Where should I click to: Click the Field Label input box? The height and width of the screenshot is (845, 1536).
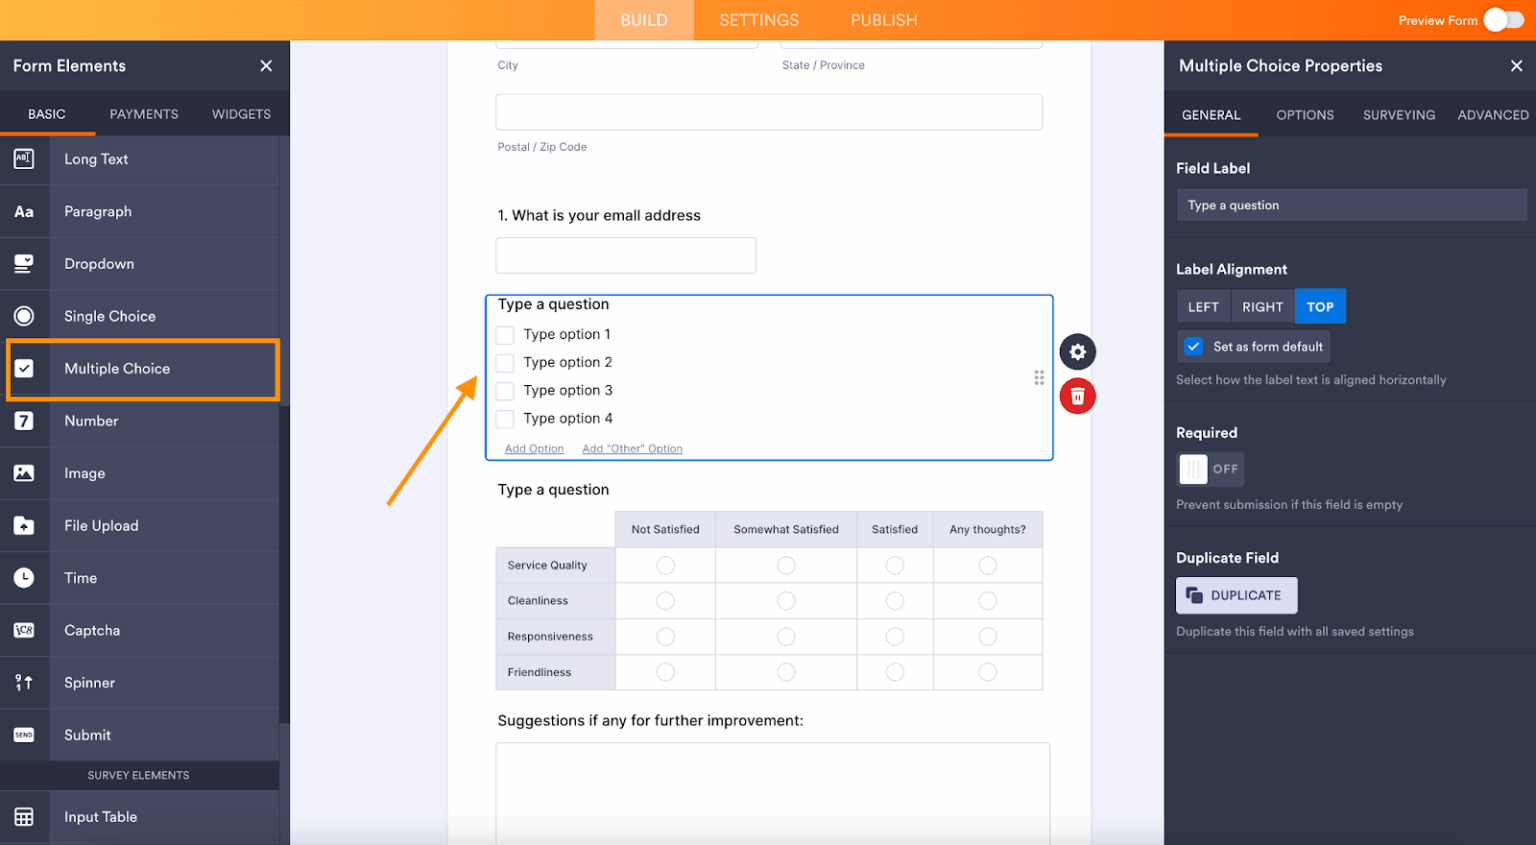1350,205
